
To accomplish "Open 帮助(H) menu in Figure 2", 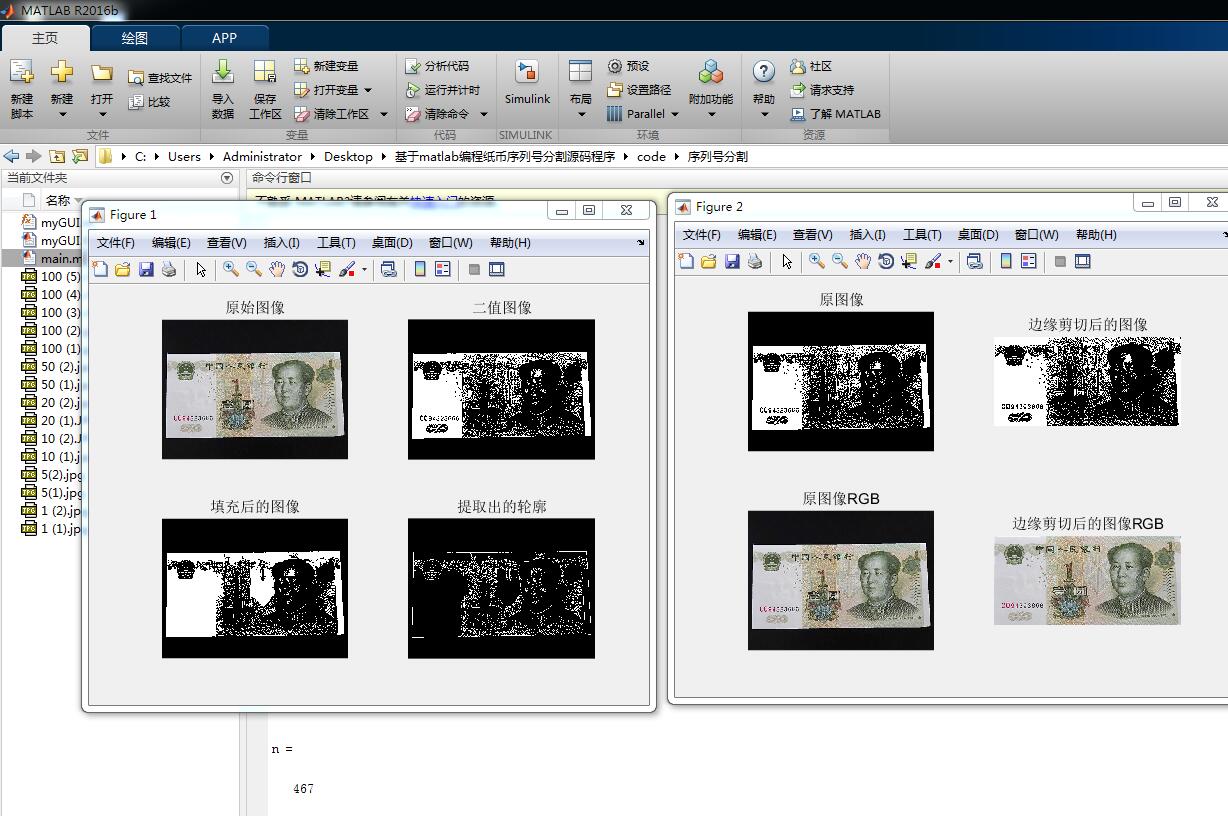I will tap(1096, 235).
